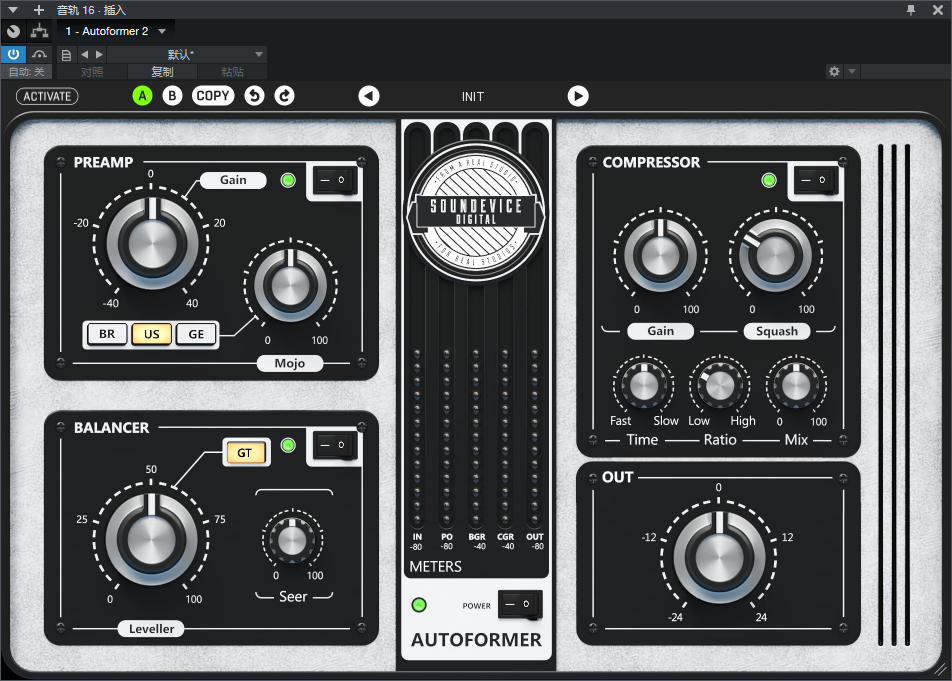Viewport: 952px width, 681px height.
Task: Select preset slot B
Action: (172, 96)
